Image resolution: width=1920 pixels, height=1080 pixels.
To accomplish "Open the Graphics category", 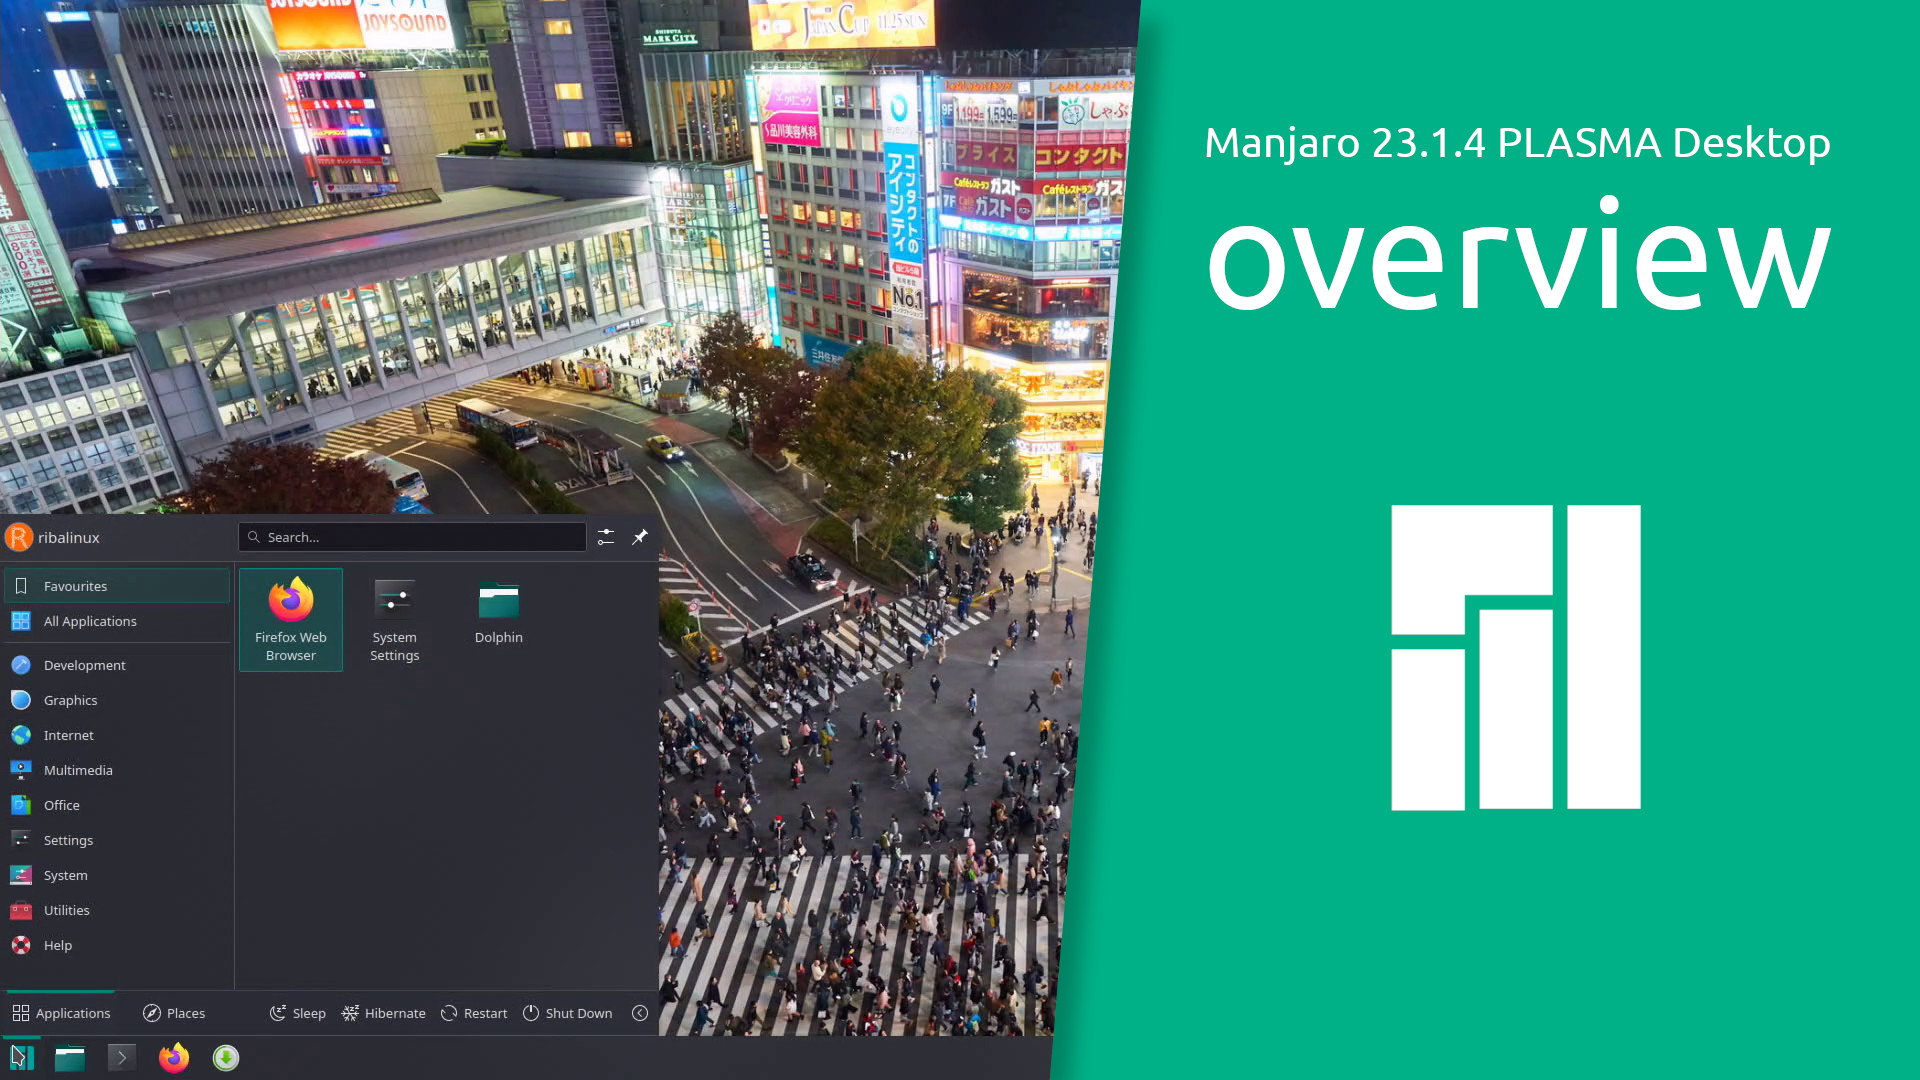I will click(x=117, y=700).
